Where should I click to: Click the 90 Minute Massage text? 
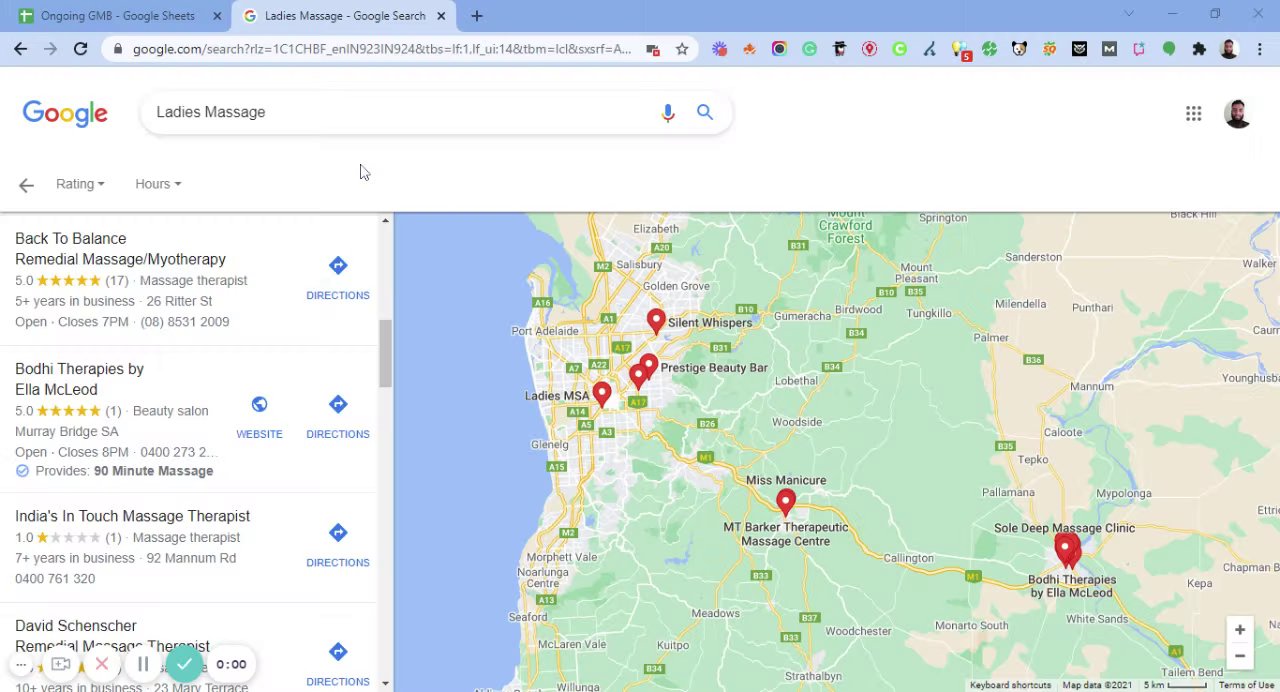point(153,471)
